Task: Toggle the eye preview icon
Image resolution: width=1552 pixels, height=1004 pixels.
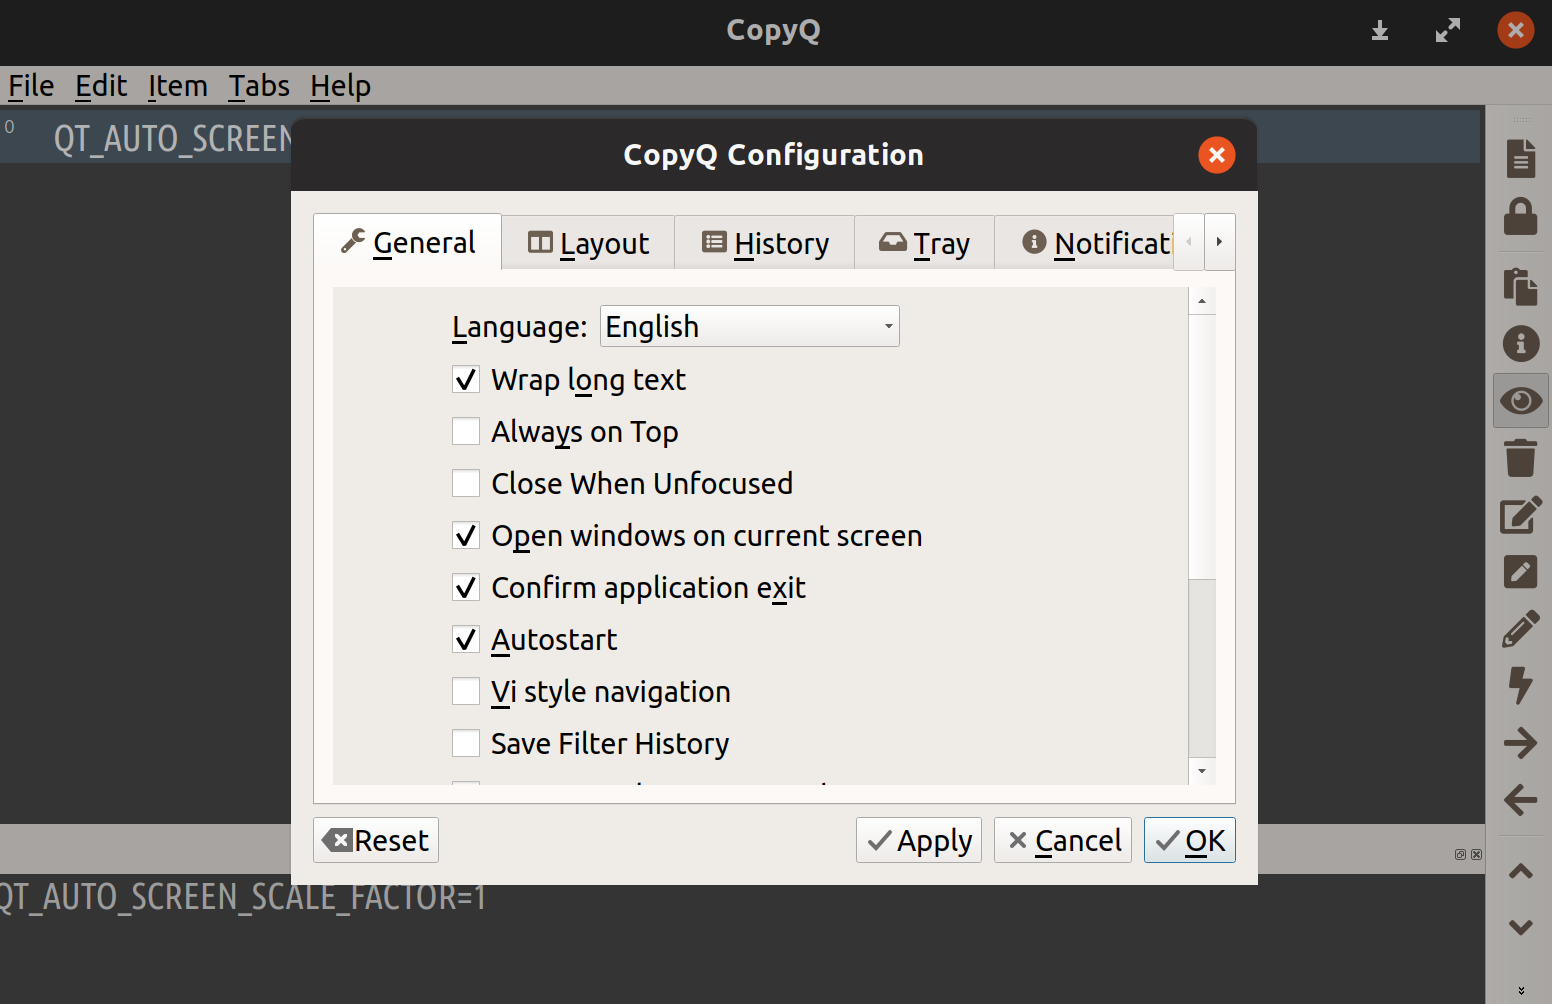Action: [1520, 401]
